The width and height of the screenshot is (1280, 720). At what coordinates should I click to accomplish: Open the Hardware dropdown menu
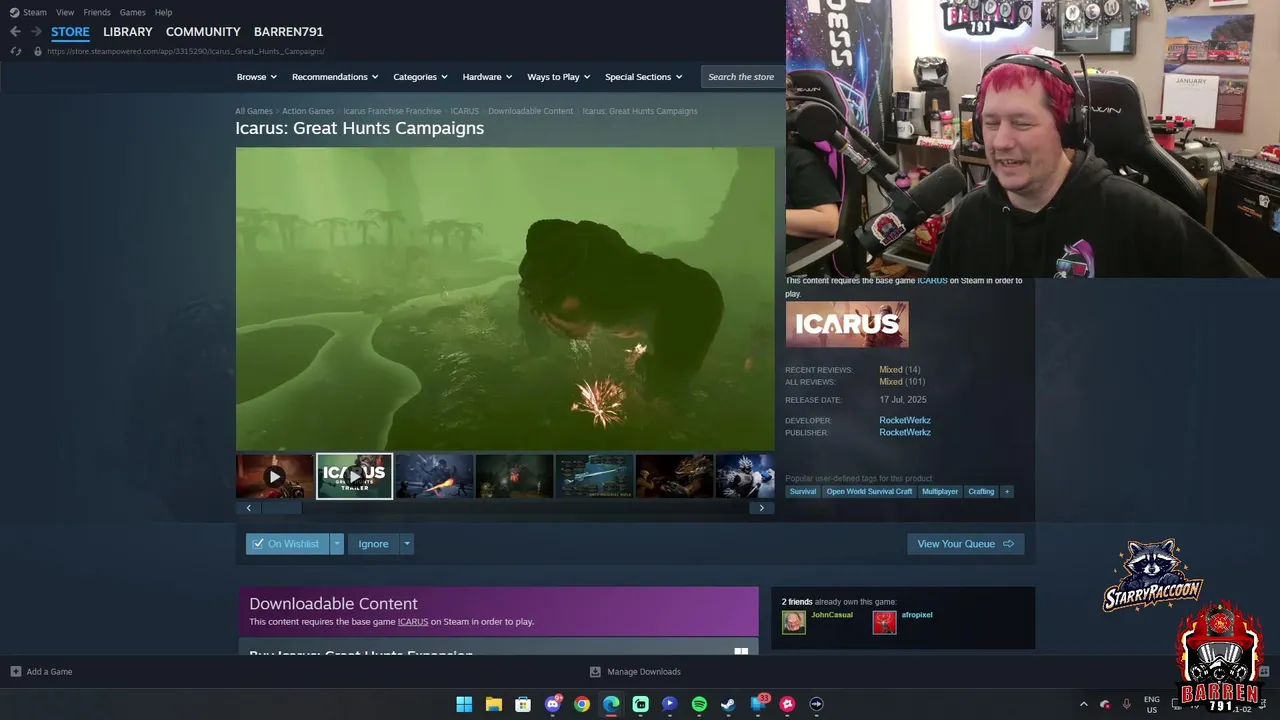[487, 77]
